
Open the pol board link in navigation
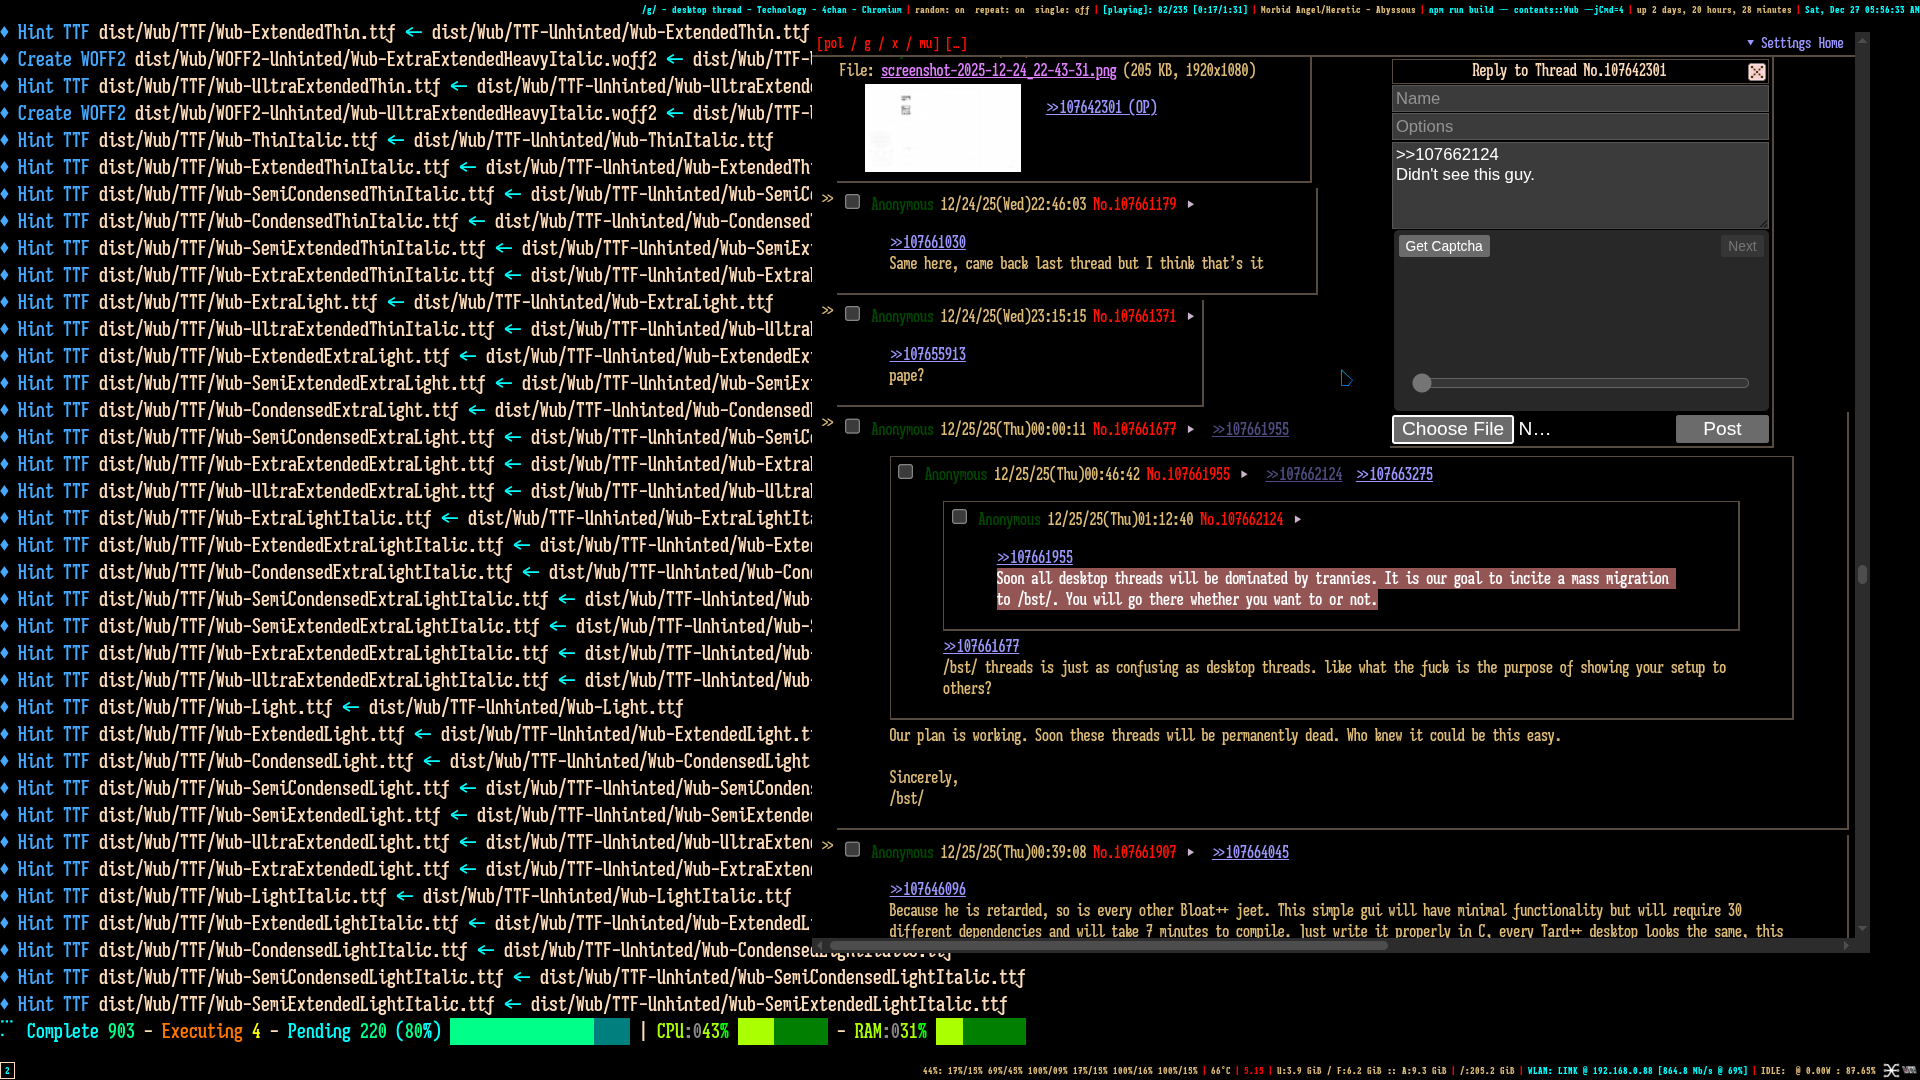tap(833, 44)
